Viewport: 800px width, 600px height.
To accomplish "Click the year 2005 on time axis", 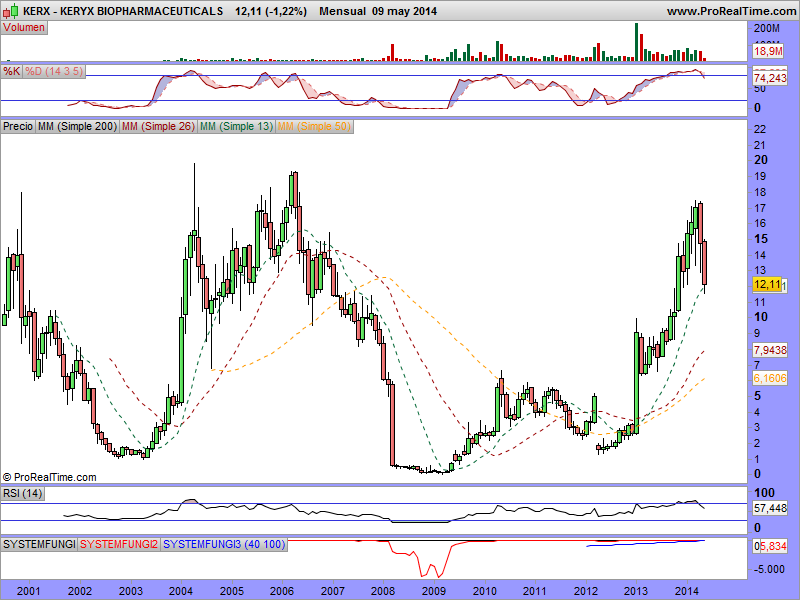I will pos(232,591).
